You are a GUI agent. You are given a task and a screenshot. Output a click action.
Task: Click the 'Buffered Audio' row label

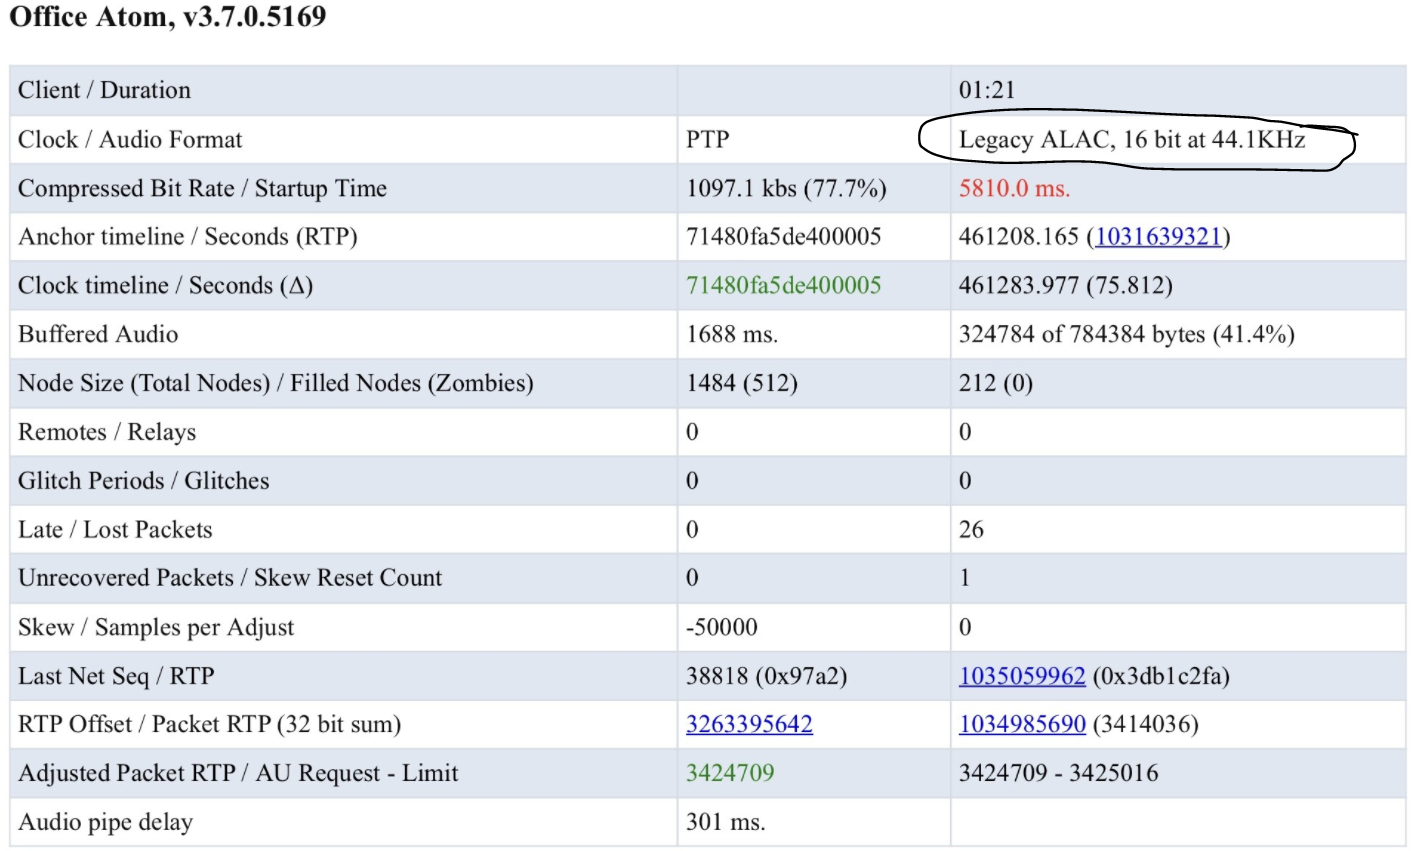point(98,335)
